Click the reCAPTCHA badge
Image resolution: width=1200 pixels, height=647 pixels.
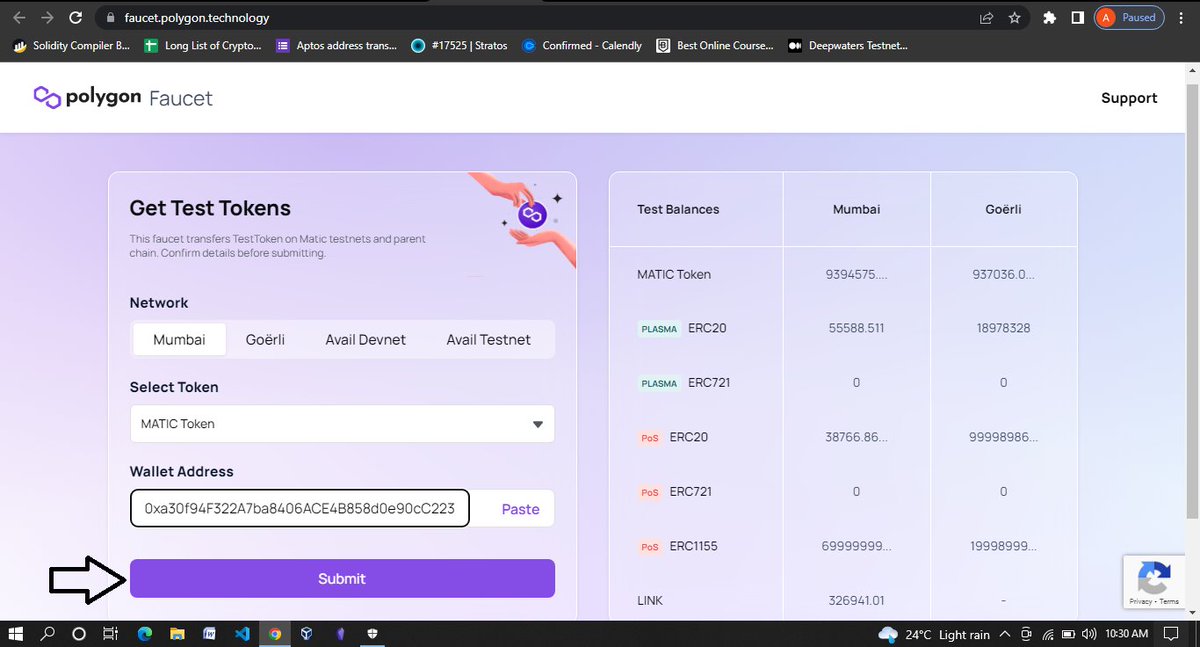1154,582
